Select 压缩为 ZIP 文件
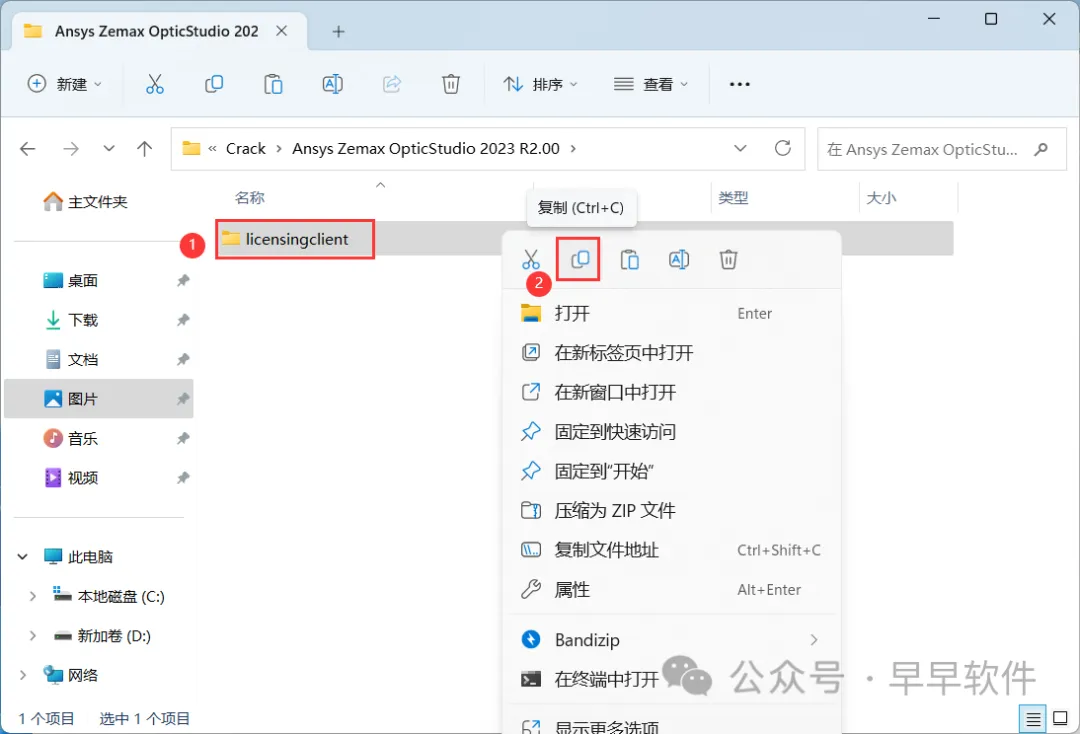The width and height of the screenshot is (1080, 734). click(672, 510)
